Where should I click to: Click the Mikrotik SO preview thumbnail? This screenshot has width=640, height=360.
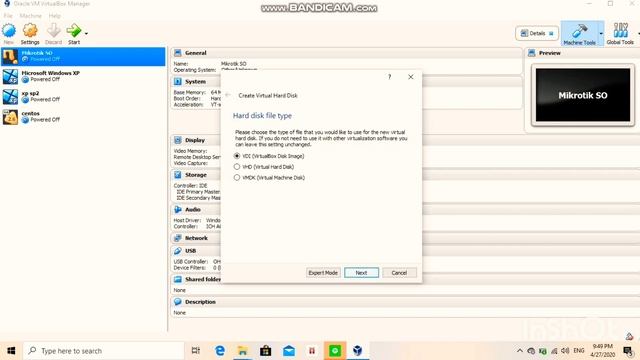[x=583, y=95]
